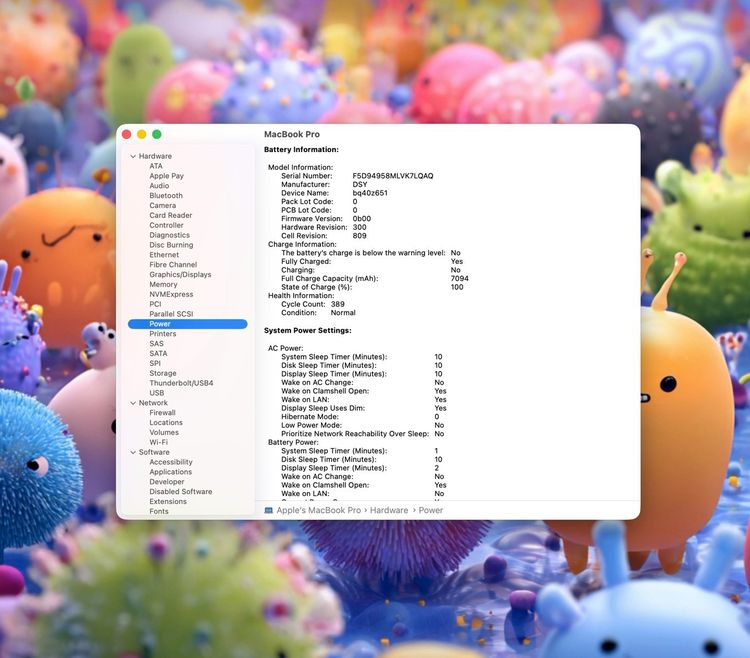750x658 pixels.
Task: Open Applications in the sidebar
Action: point(171,472)
